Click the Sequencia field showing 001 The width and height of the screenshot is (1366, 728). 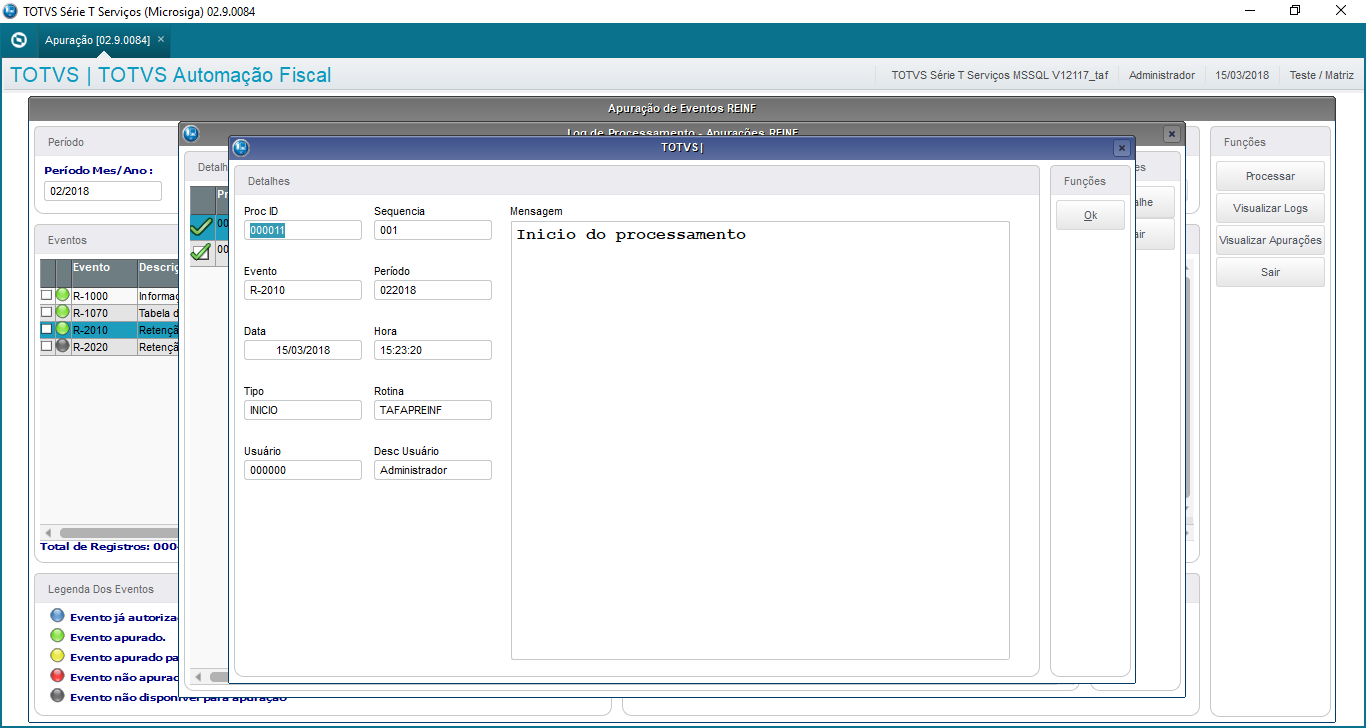[433, 230]
